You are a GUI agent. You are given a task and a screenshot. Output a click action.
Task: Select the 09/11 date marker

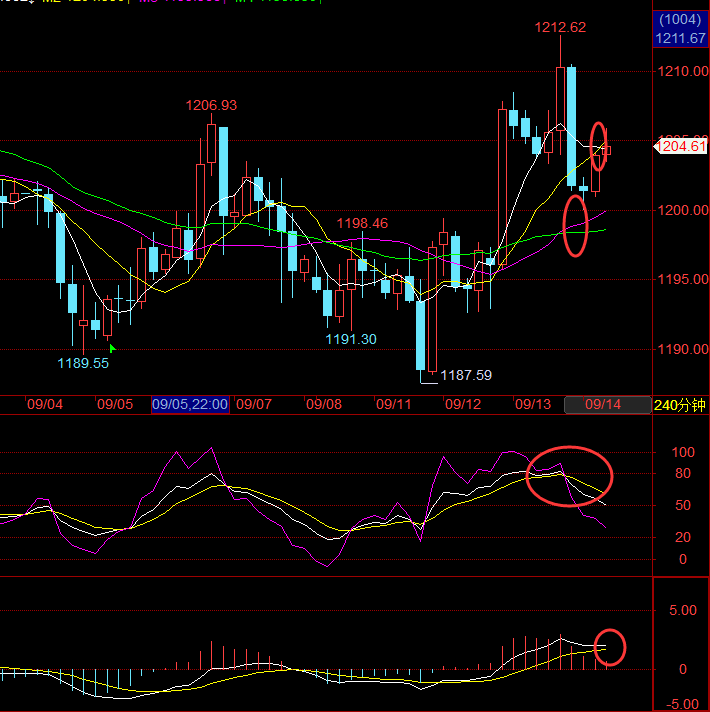[394, 404]
